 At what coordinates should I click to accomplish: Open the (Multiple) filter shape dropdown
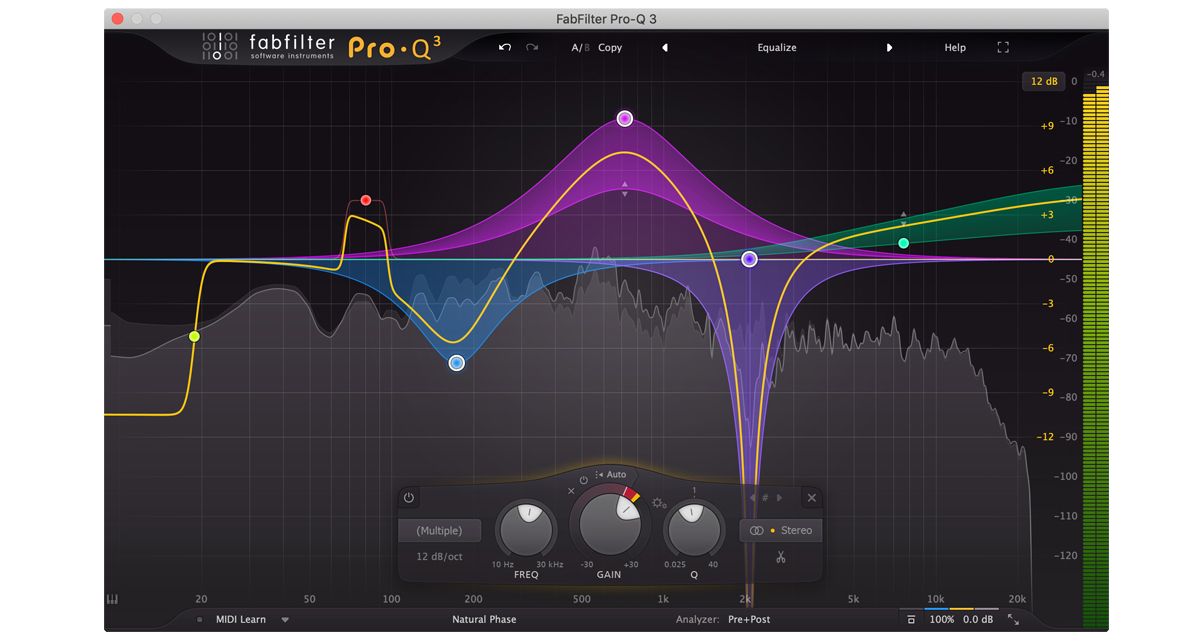(440, 531)
